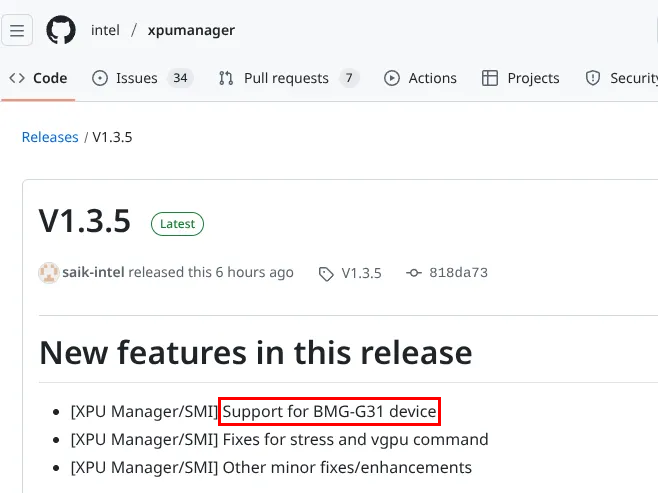Click the V1.3.5 release heading
This screenshot has height=493, width=658.
click(x=85, y=221)
